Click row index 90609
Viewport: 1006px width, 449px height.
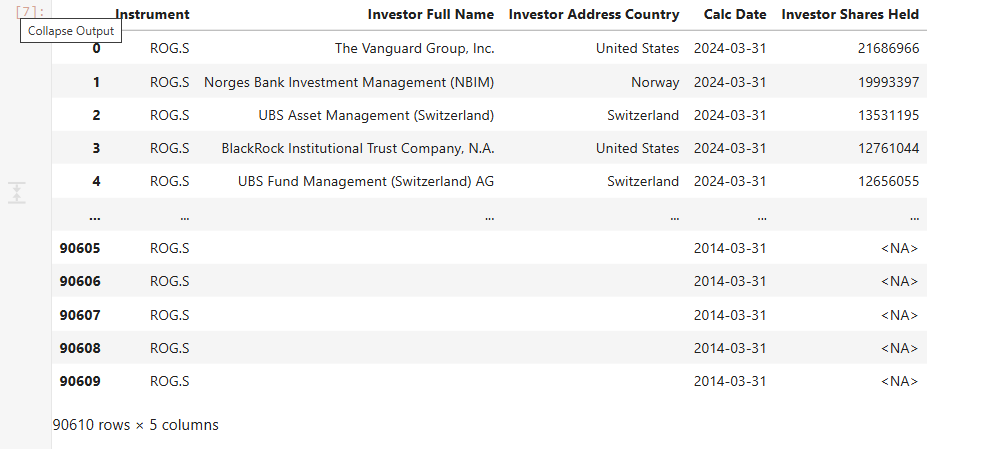coord(80,381)
